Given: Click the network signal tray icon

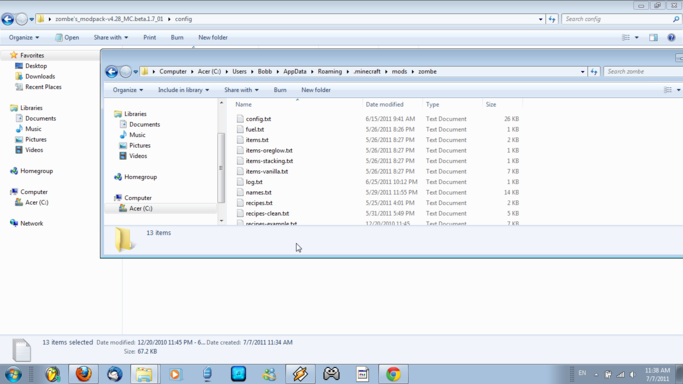Looking at the screenshot, I should pyautogui.click(x=621, y=374).
